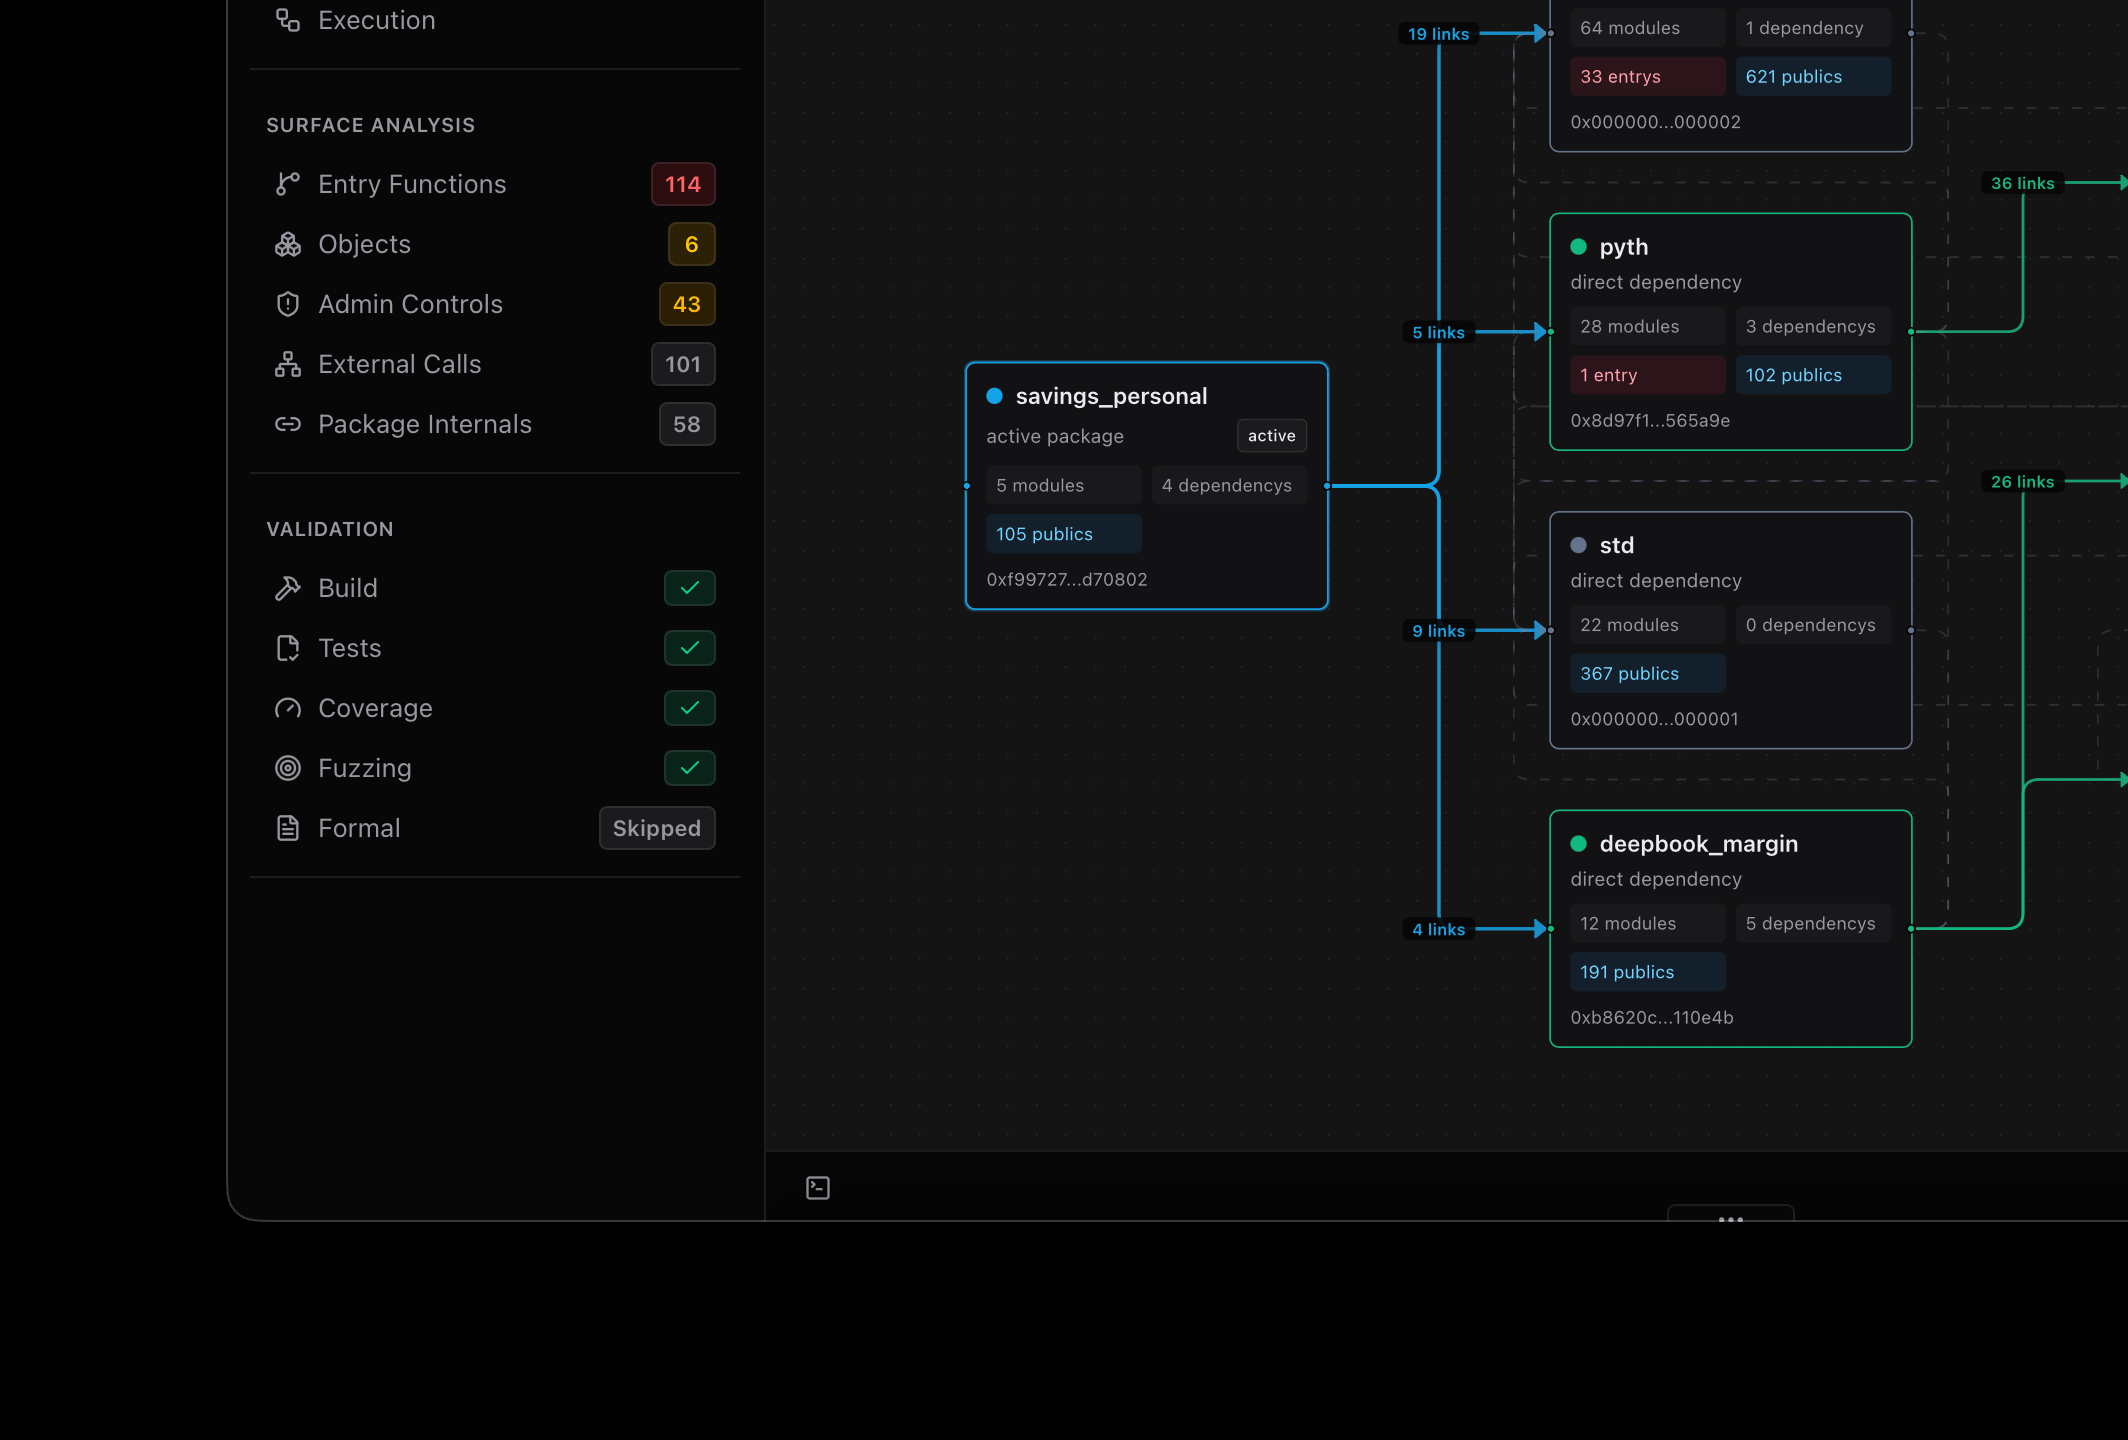
Task: Click the 22 modules chip in std
Action: pyautogui.click(x=1648, y=625)
